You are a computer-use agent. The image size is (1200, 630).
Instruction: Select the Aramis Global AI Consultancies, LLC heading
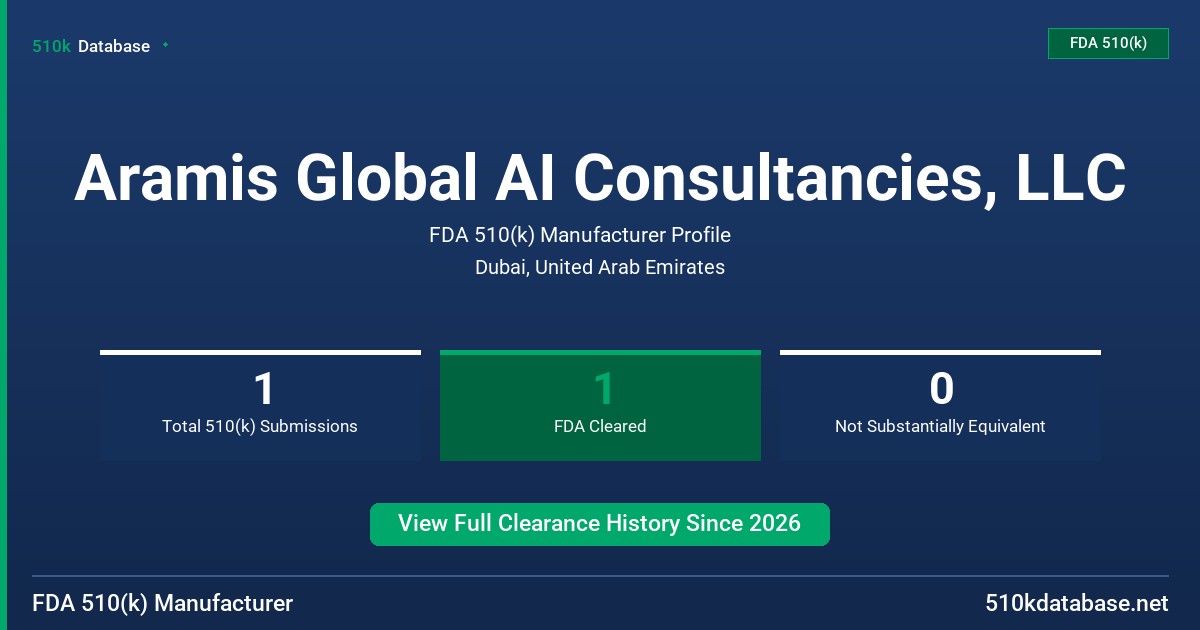tap(600, 178)
